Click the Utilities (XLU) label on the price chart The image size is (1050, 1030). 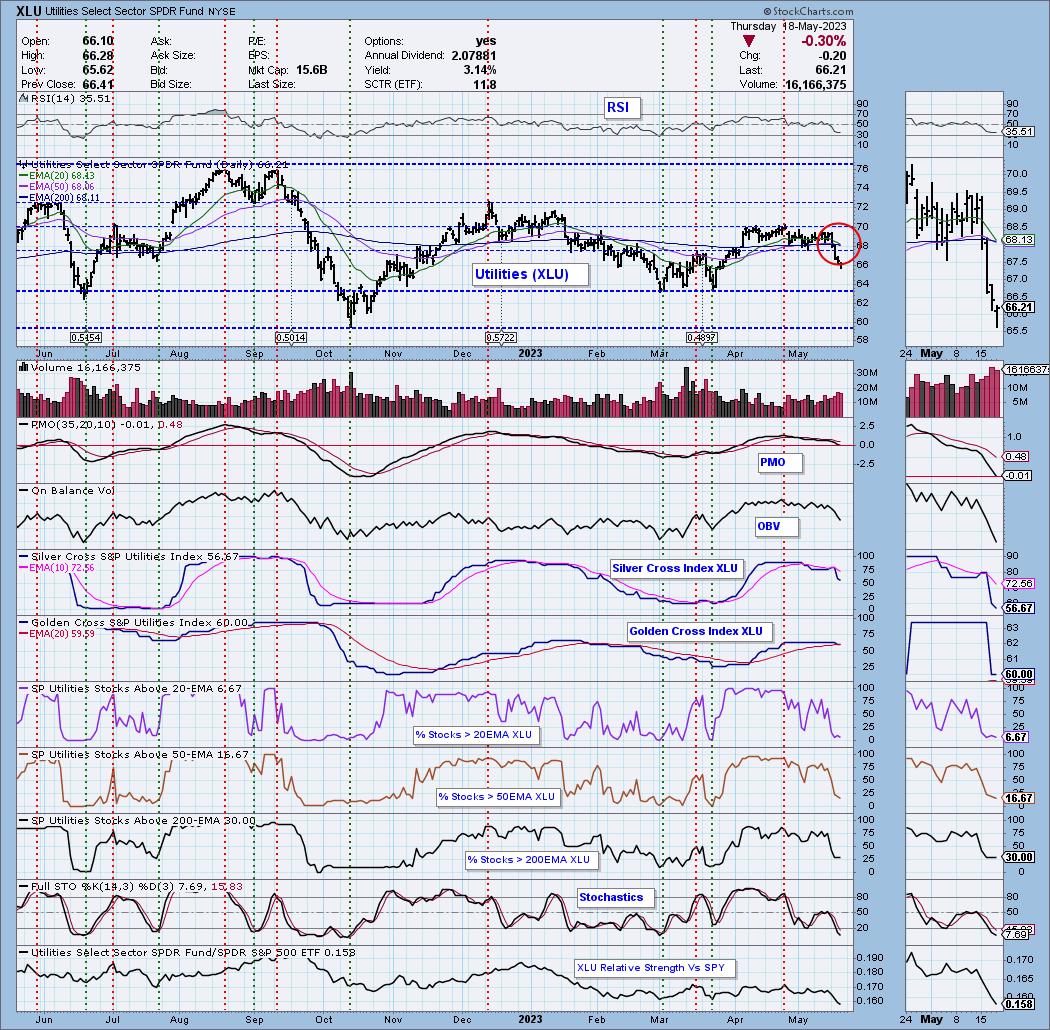[x=530, y=274]
